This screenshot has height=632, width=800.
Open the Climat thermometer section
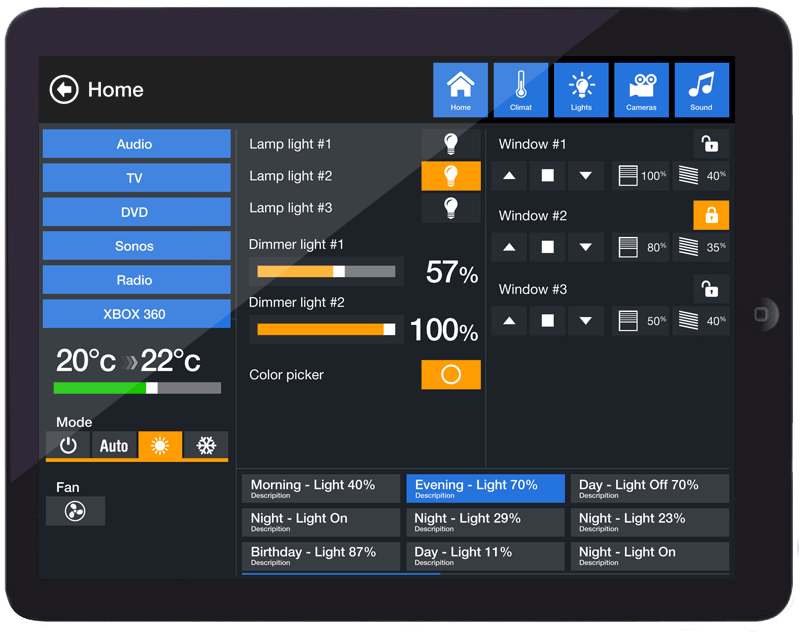click(x=520, y=90)
